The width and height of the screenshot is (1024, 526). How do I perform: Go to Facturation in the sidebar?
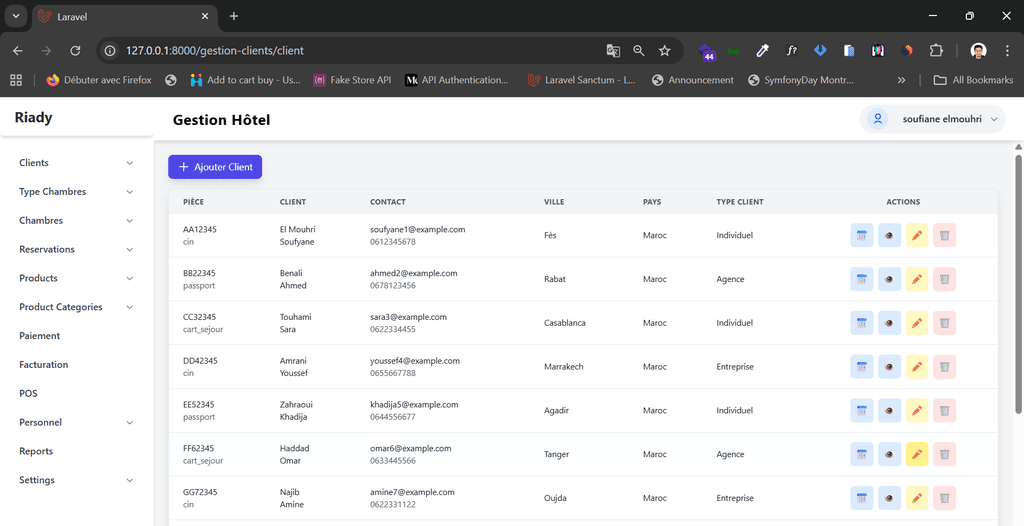44,365
